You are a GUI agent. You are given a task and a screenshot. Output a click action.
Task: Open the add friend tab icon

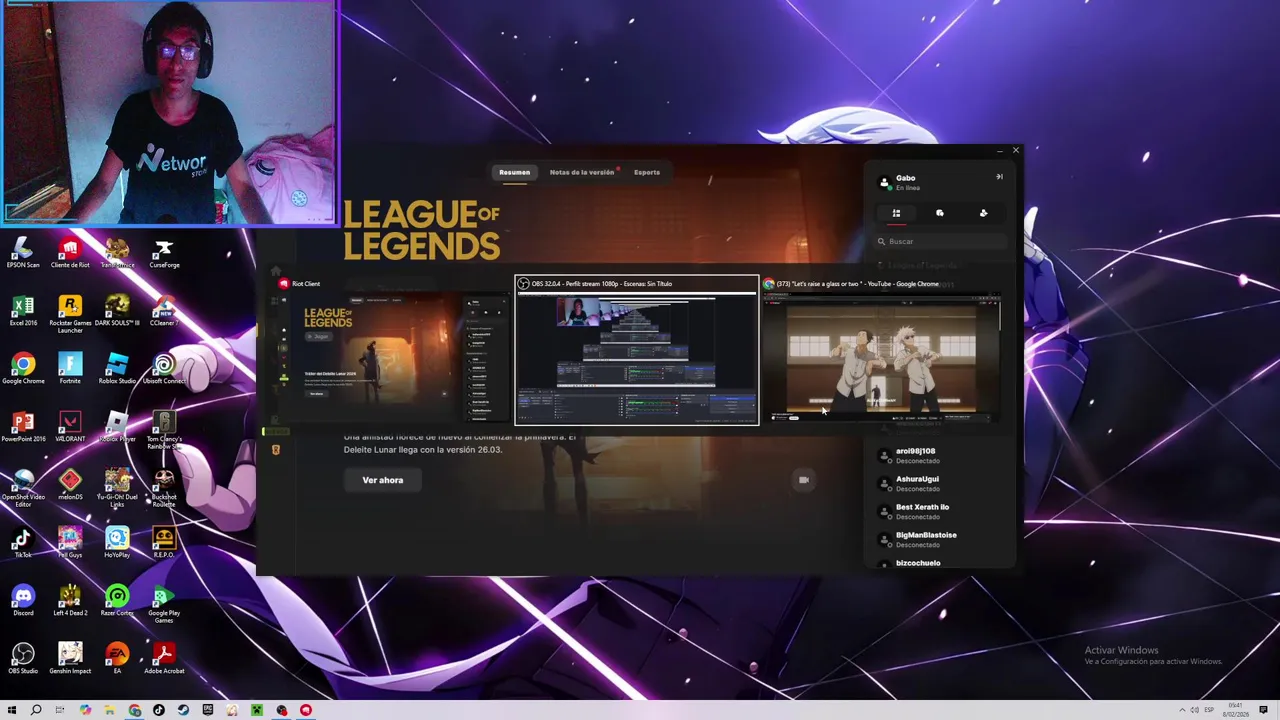point(983,213)
